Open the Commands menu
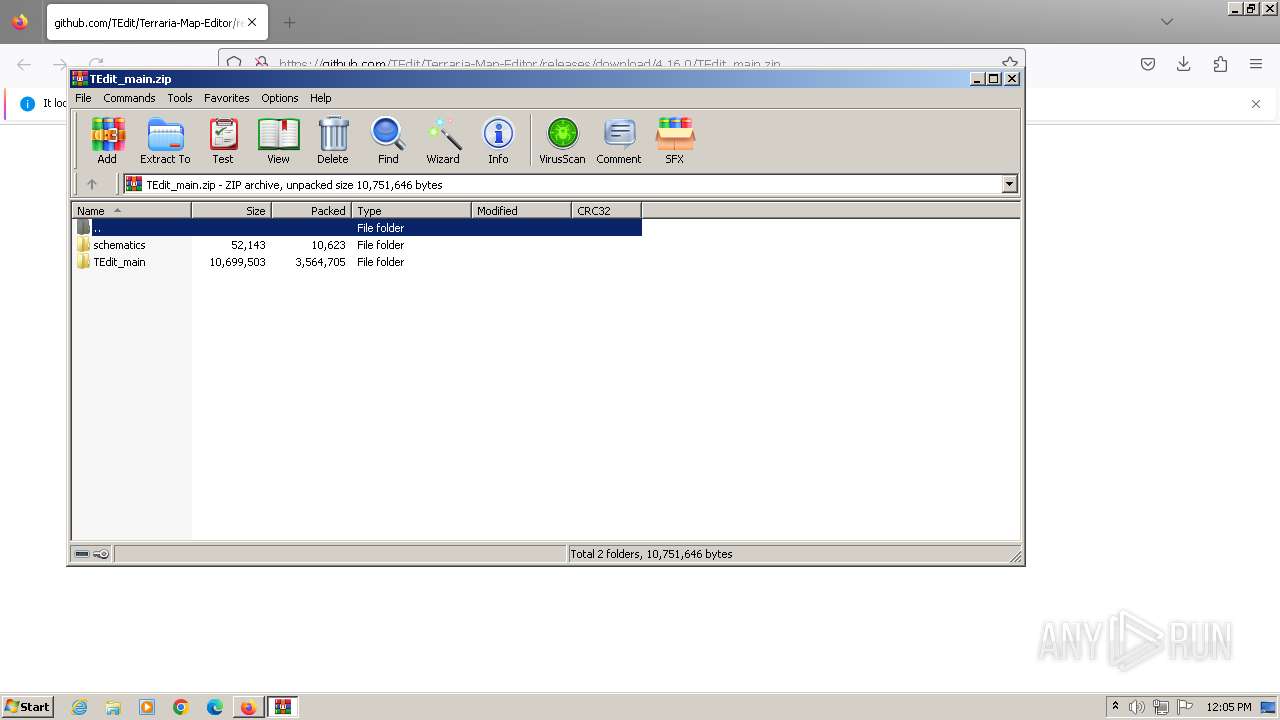This screenshot has width=1280, height=720. [129, 98]
